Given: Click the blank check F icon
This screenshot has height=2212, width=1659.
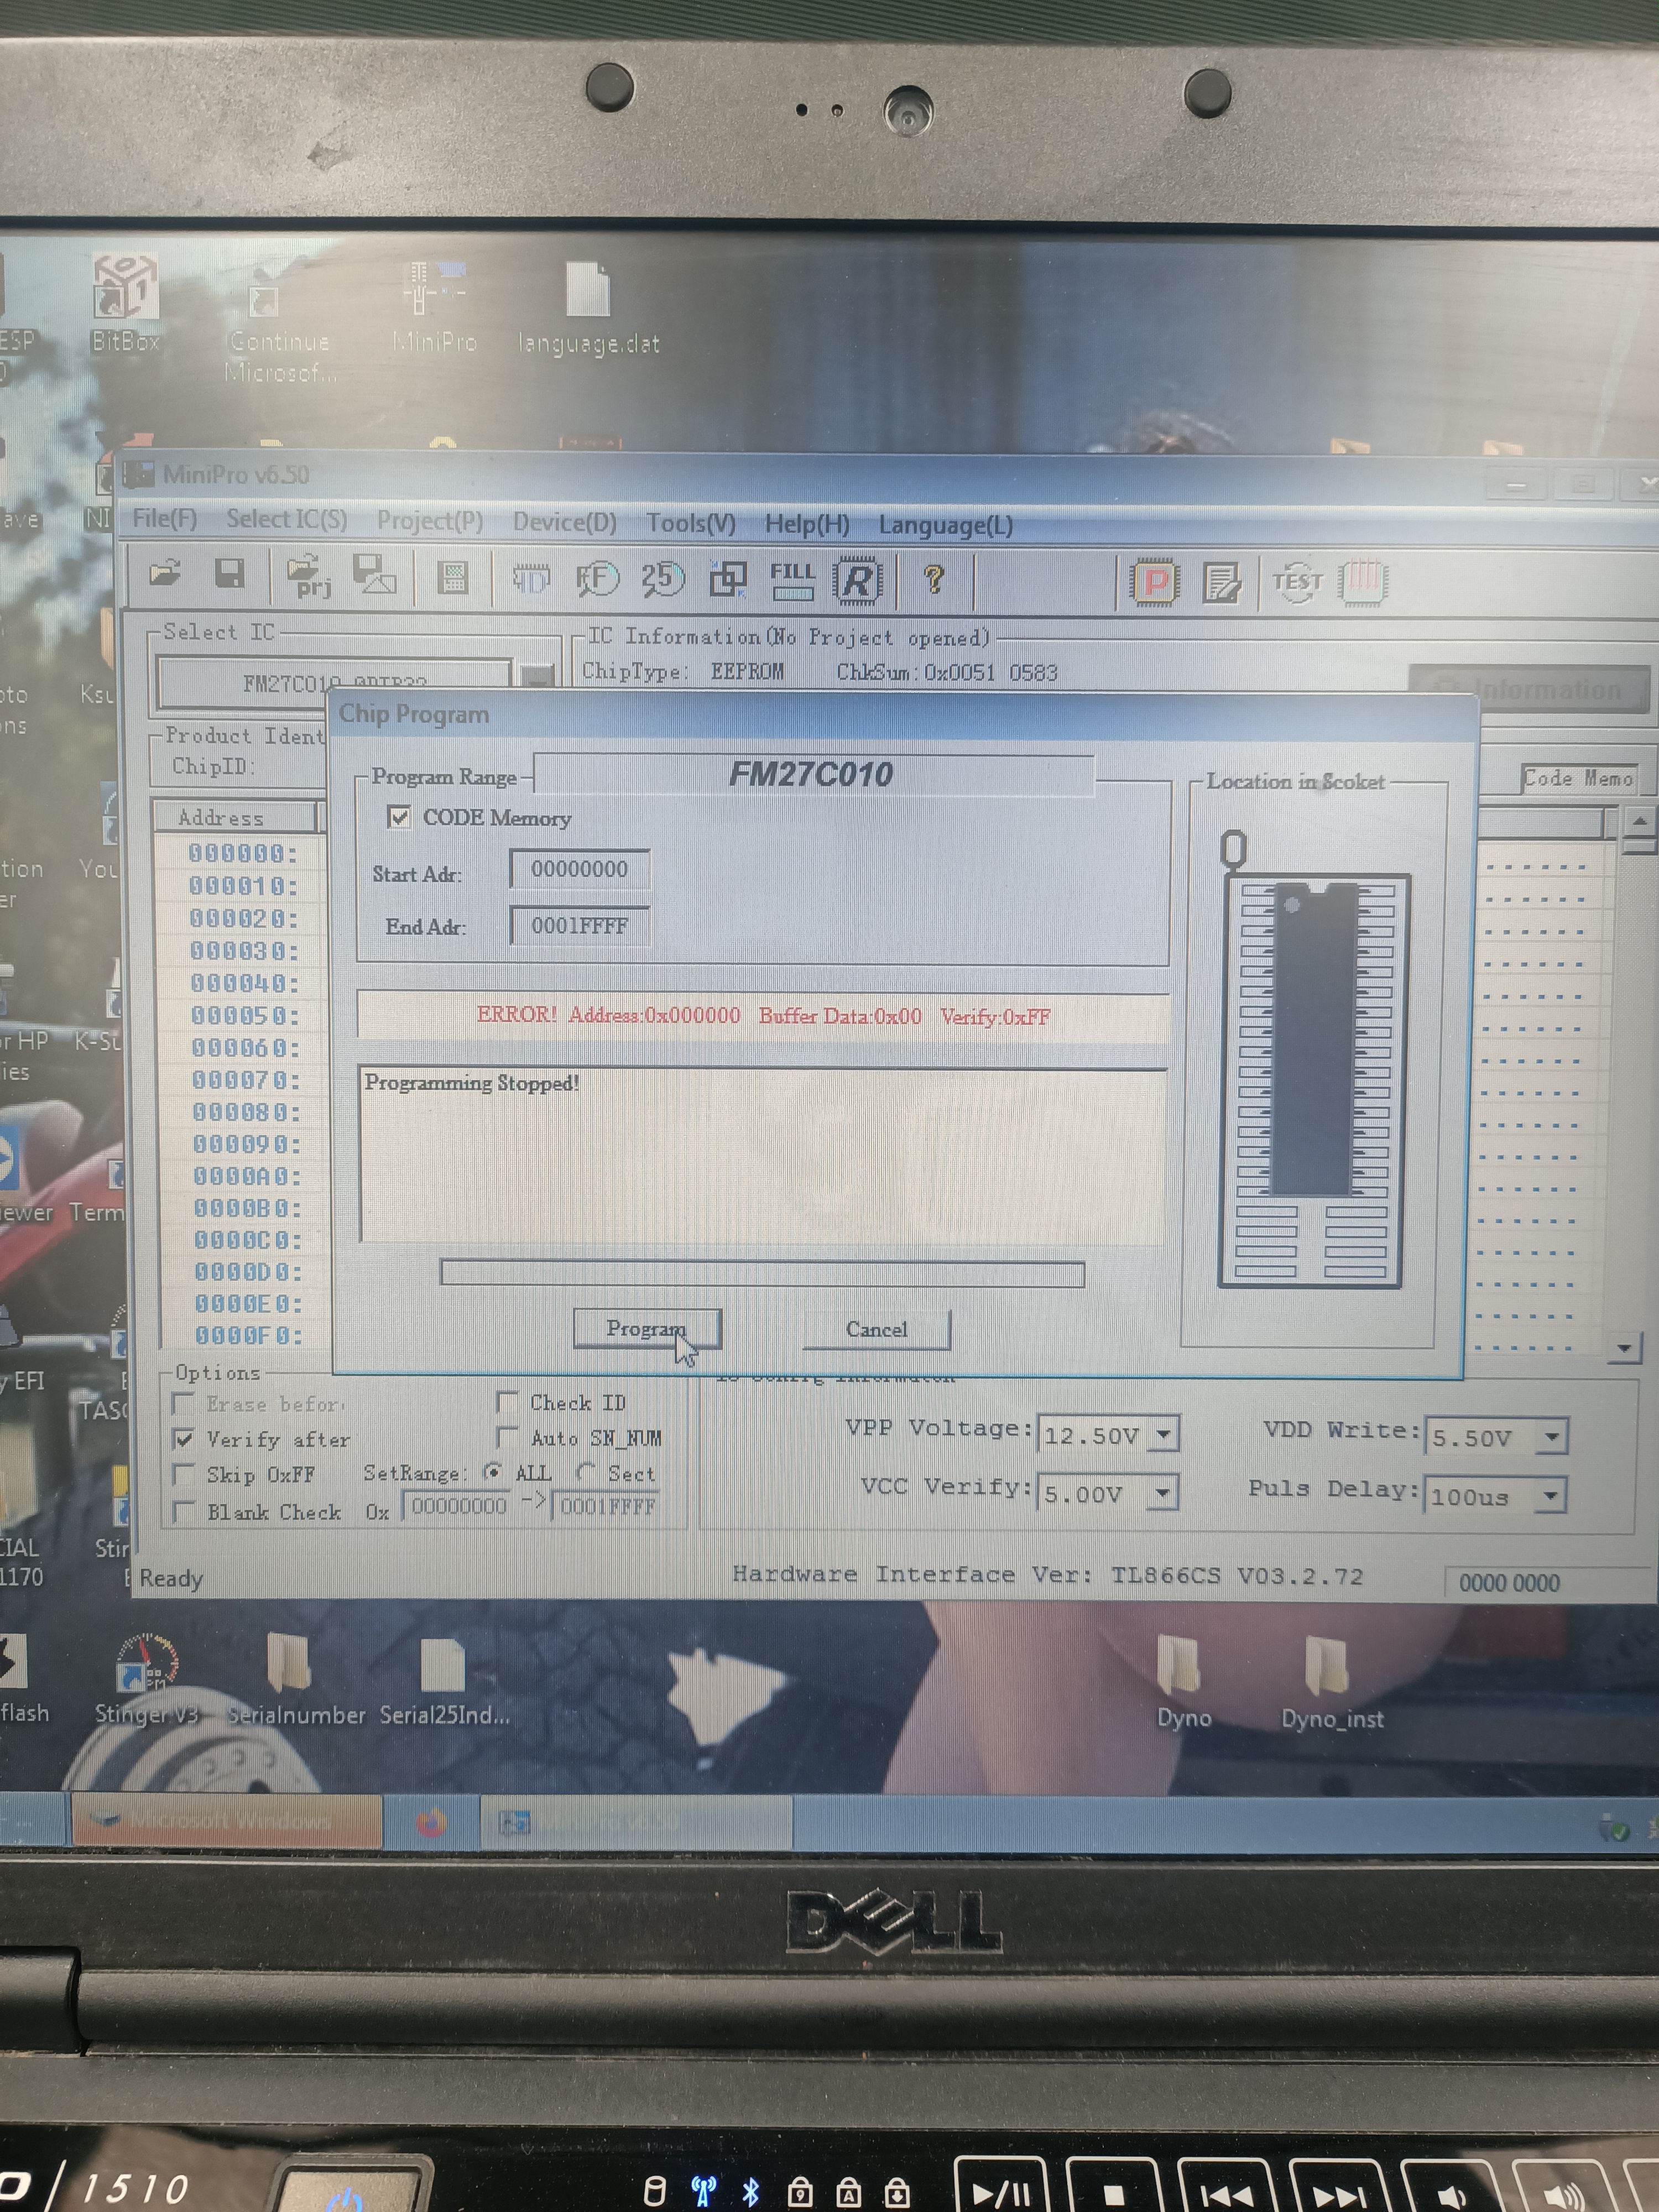Looking at the screenshot, I should pos(597,579).
